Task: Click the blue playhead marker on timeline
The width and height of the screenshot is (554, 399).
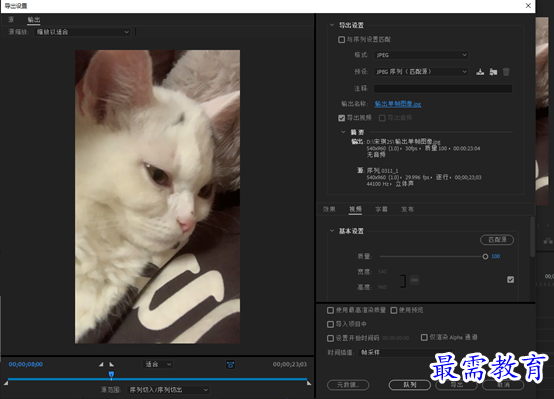Action: pos(111,374)
